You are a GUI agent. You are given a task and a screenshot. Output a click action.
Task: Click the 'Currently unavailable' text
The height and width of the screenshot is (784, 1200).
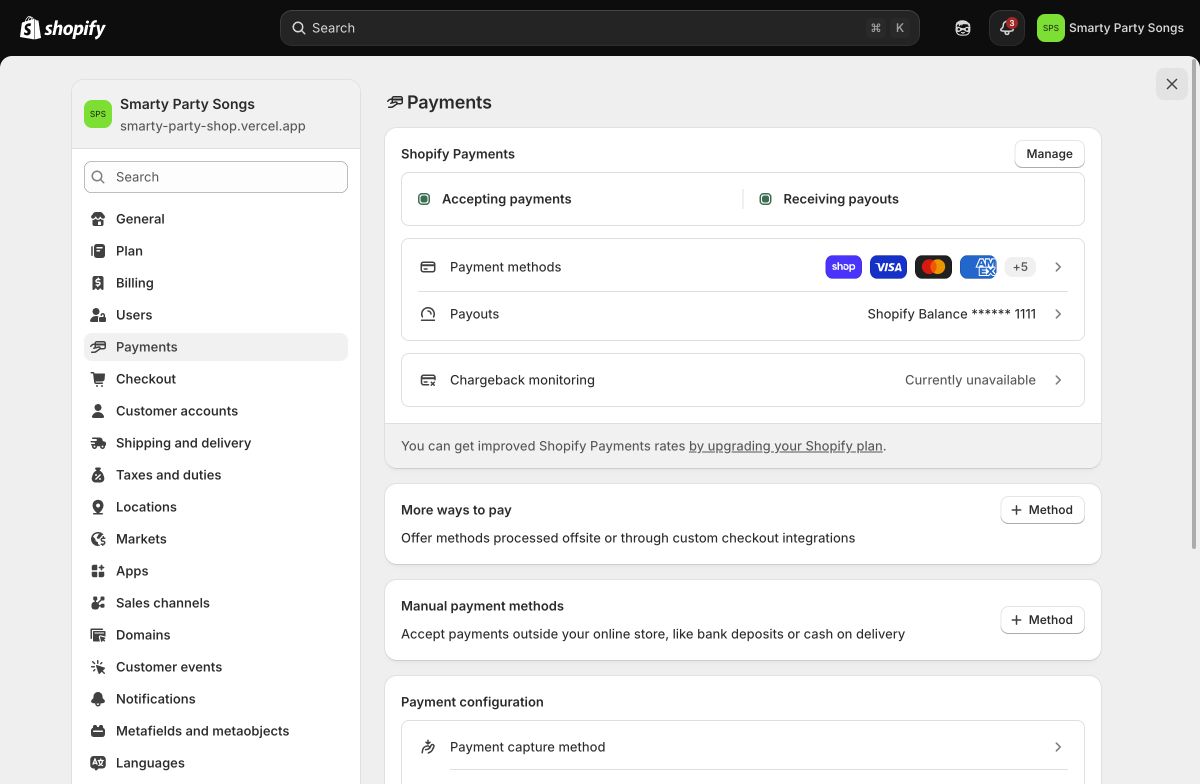click(x=970, y=380)
